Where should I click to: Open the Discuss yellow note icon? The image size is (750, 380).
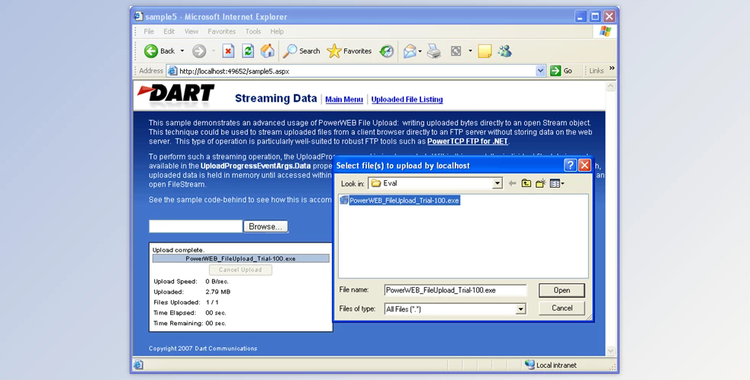485,51
